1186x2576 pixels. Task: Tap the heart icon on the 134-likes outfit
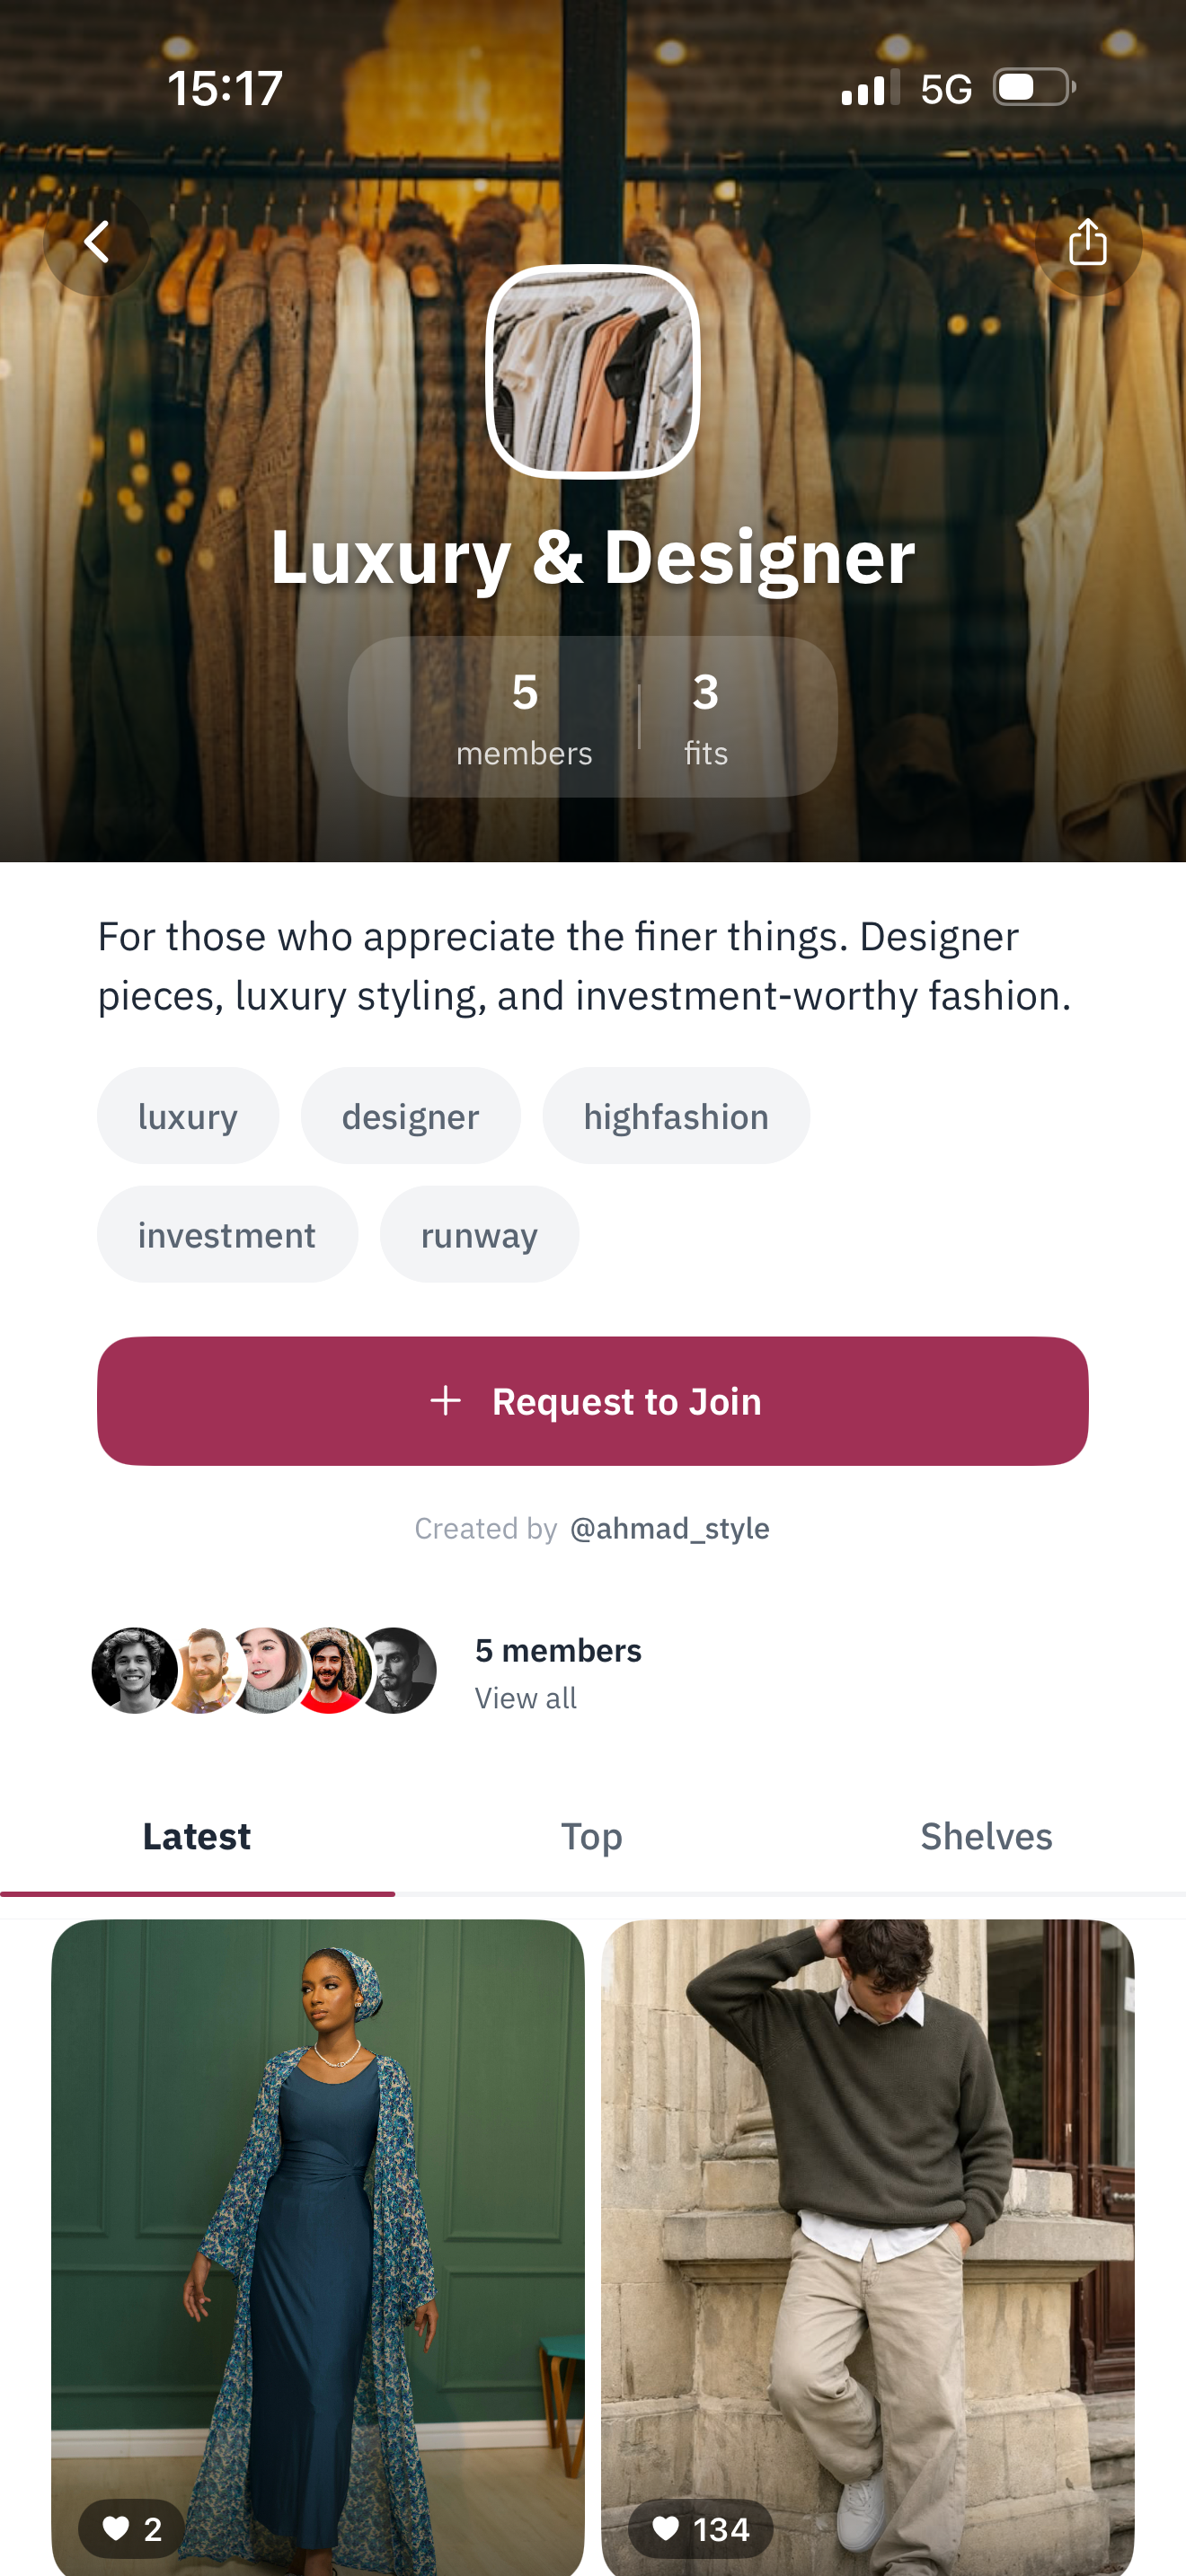click(666, 2528)
